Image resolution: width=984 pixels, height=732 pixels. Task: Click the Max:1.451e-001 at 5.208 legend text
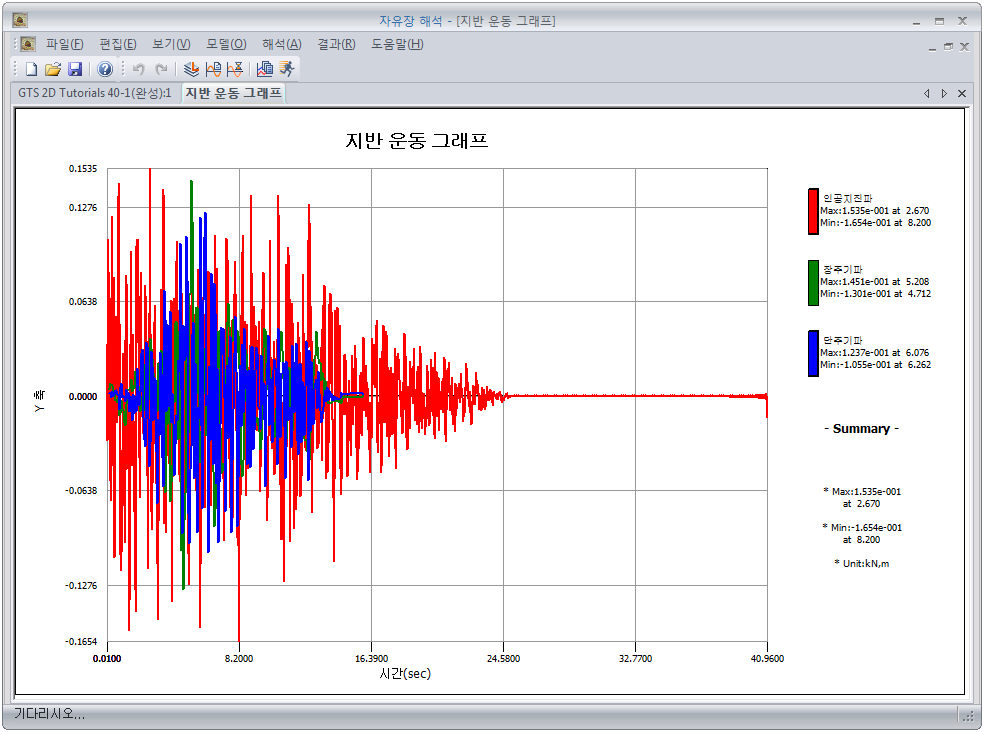pos(875,282)
